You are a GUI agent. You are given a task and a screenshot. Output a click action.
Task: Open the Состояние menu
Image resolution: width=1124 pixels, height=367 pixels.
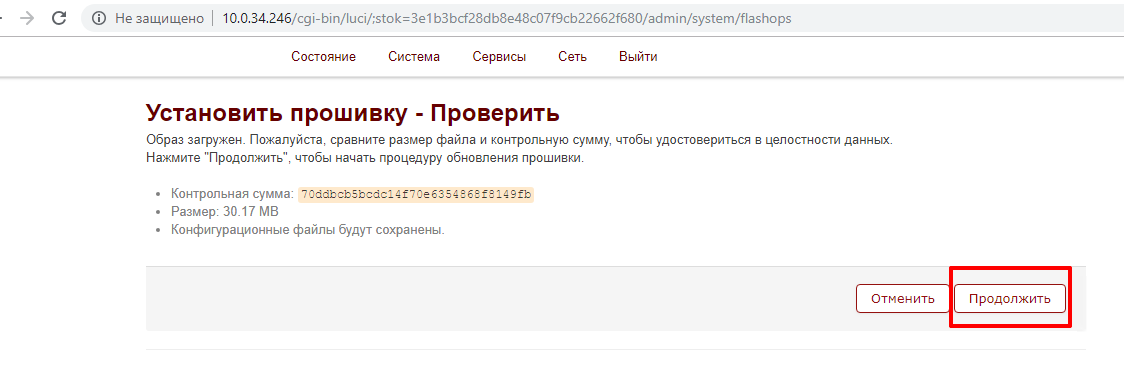click(323, 57)
